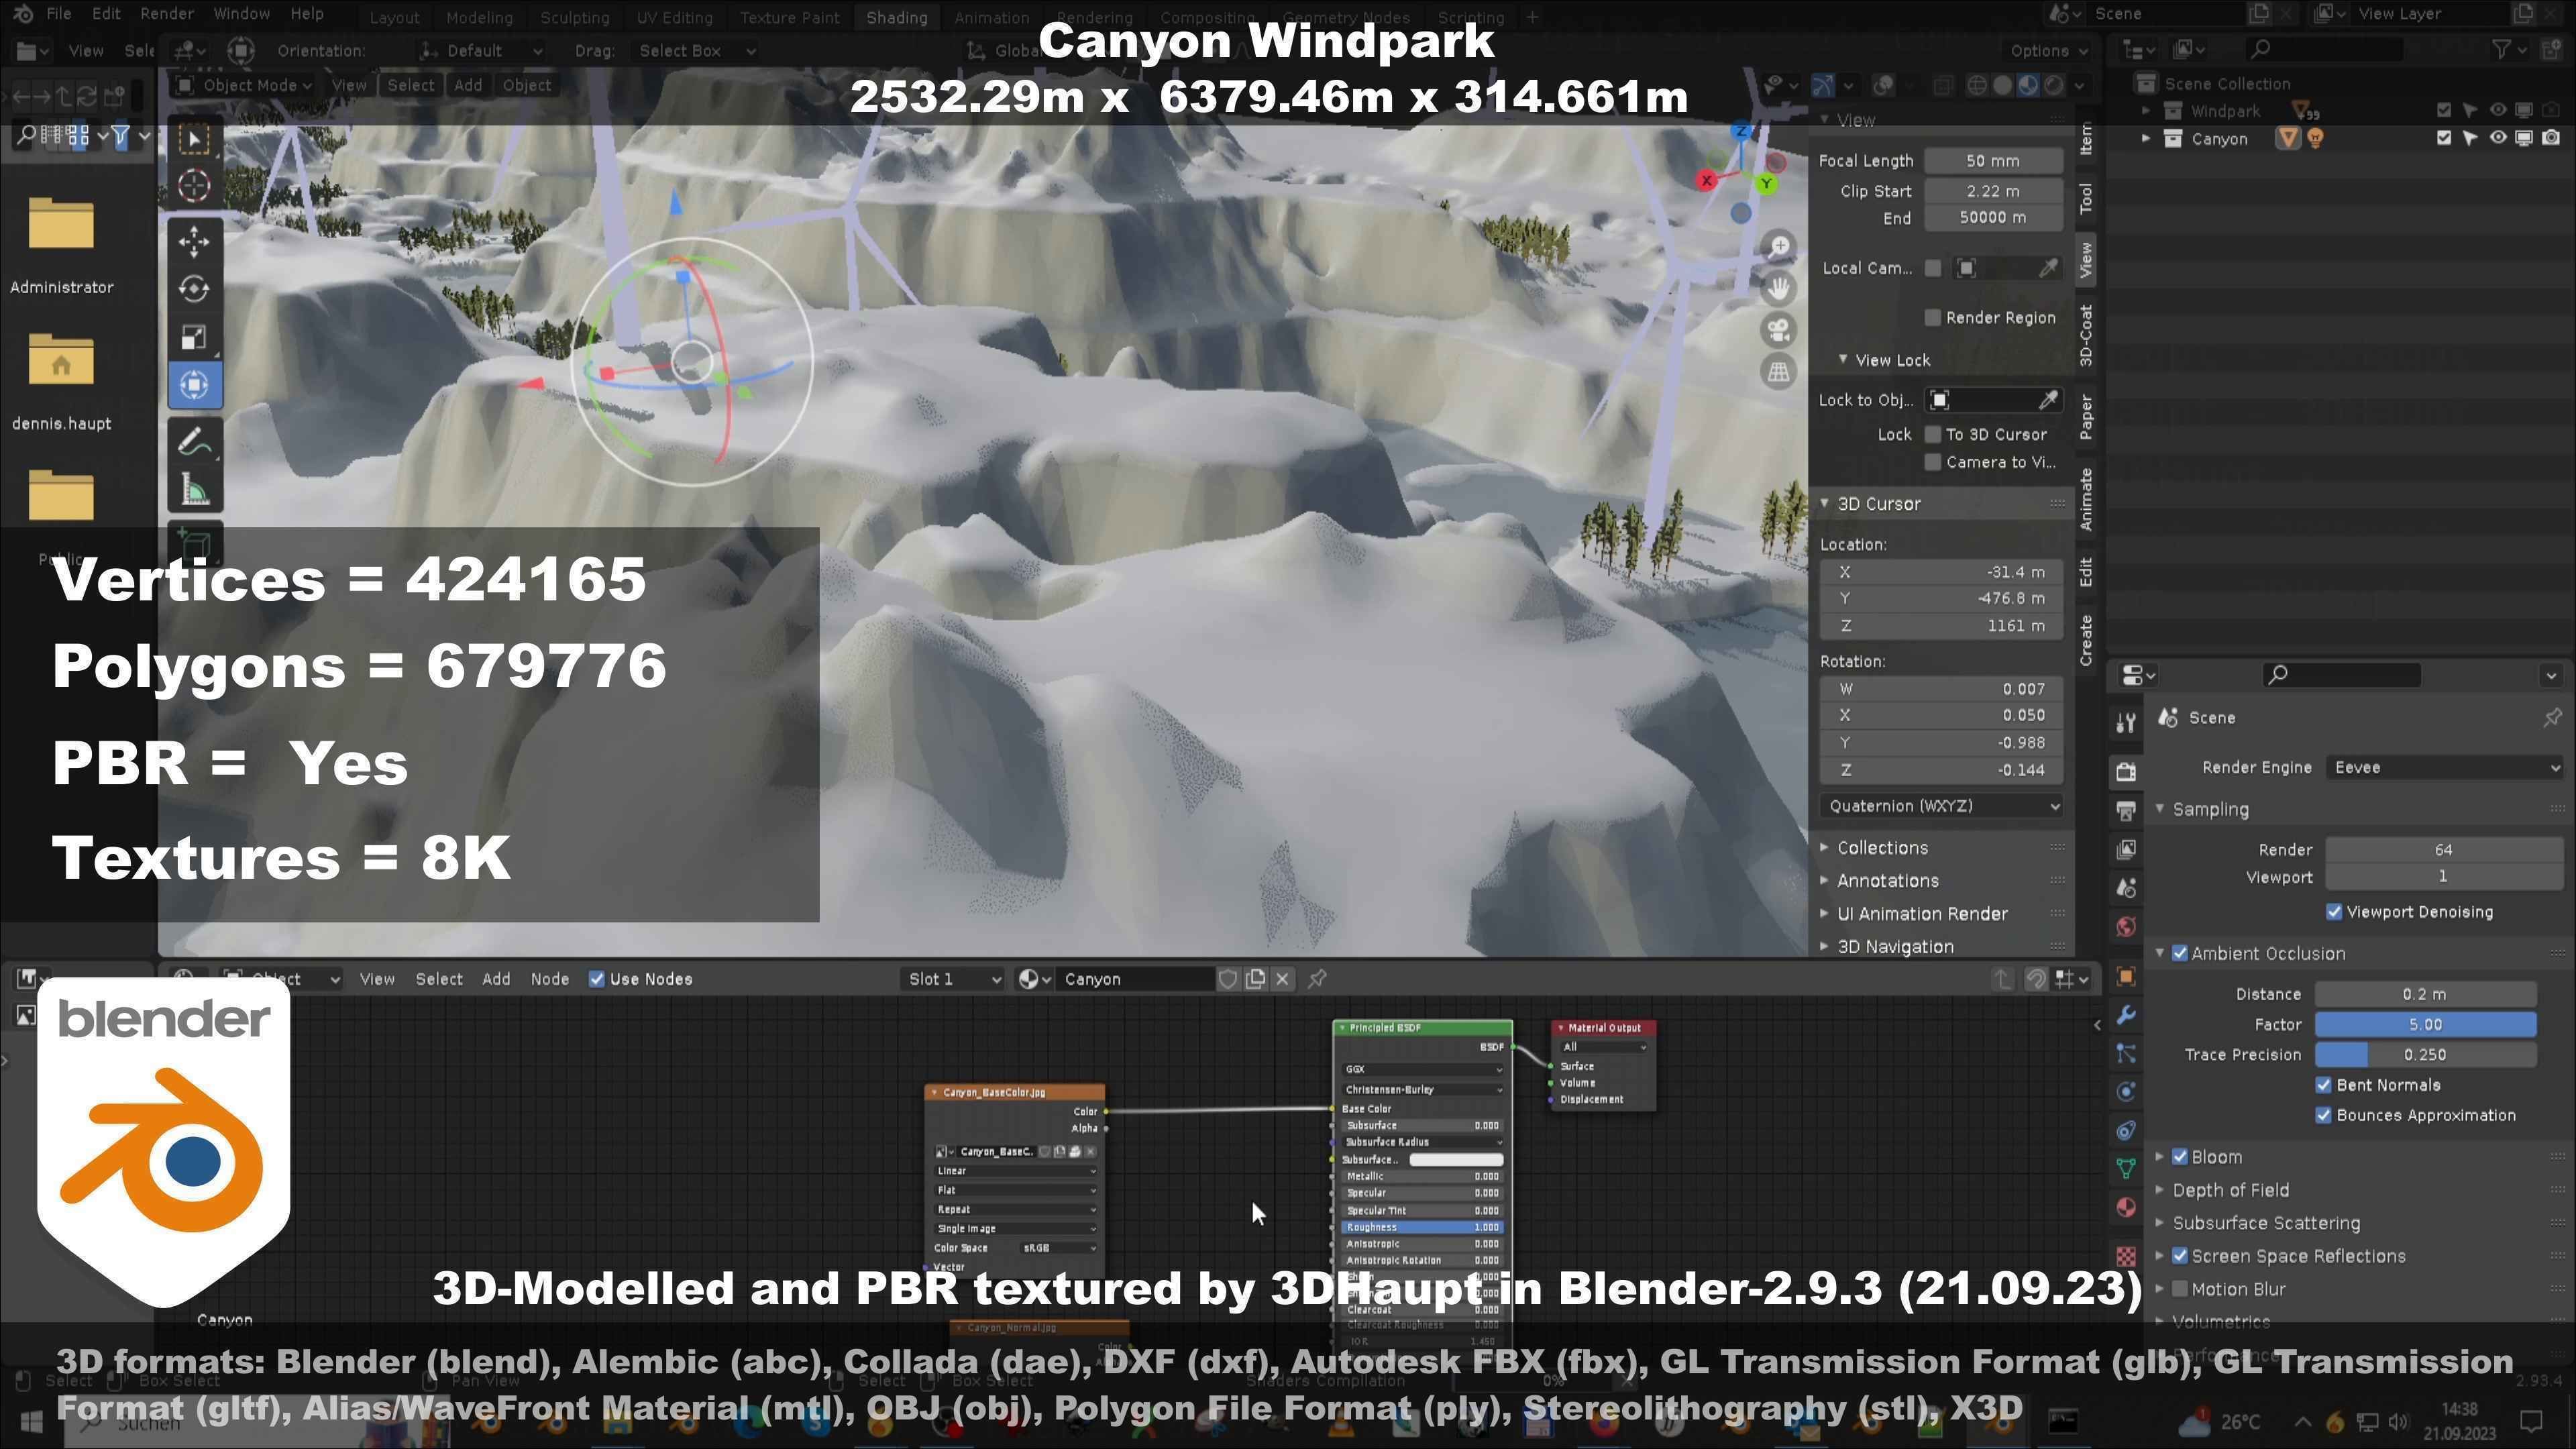
Task: Open the Physics properties tab icon
Action: (2126, 1091)
